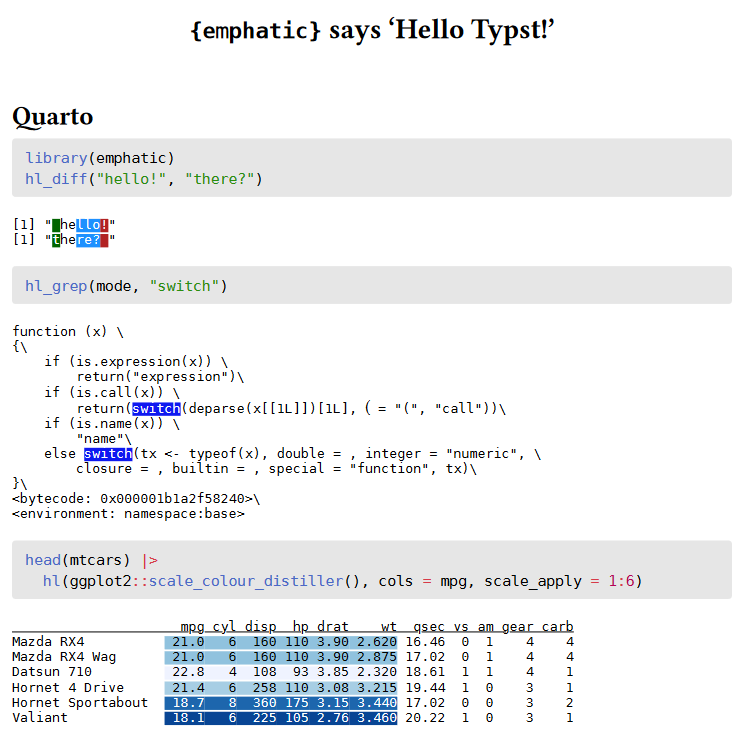The height and width of the screenshot is (739, 748).
Task: Click the "wt" table column header
Action: (x=389, y=626)
